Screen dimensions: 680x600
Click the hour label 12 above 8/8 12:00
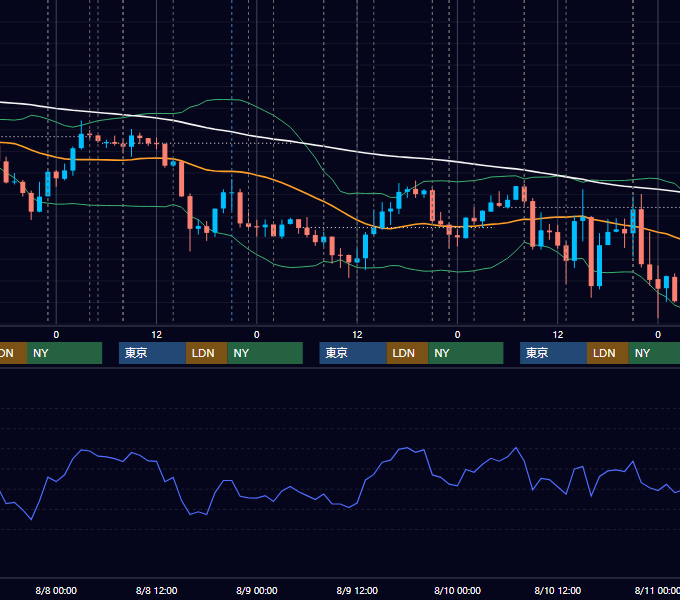(157, 335)
